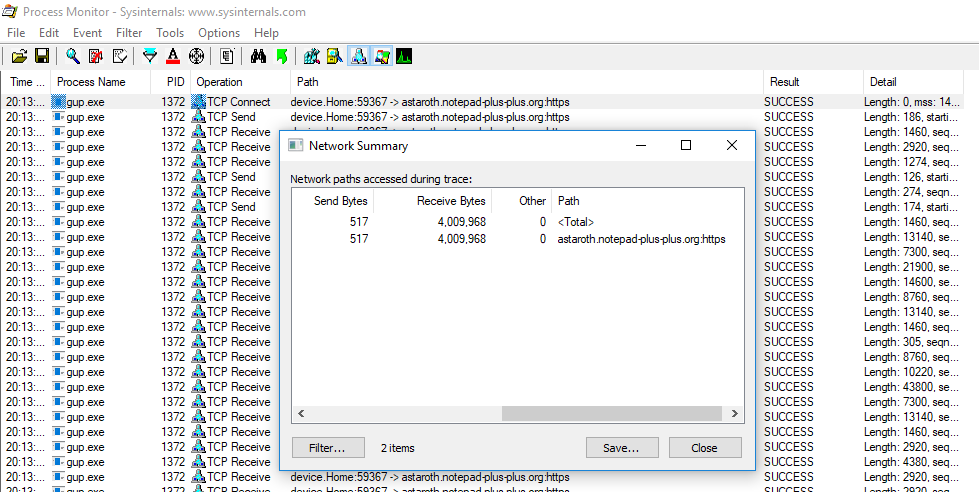Click the Path column header in Network Summary

click(x=647, y=200)
